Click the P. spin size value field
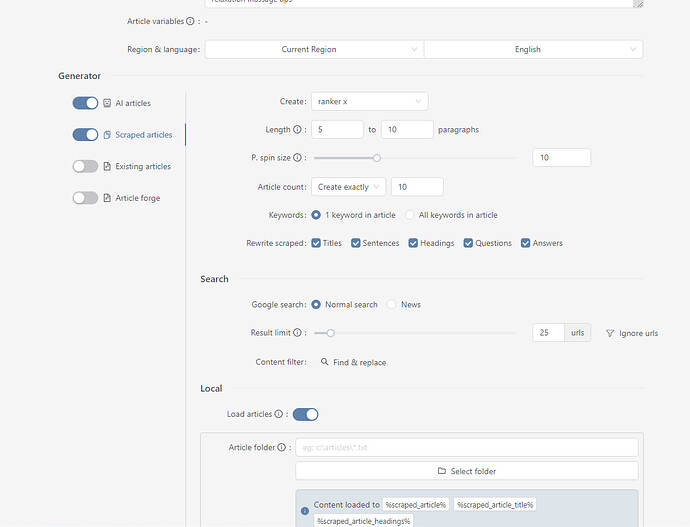 point(562,157)
